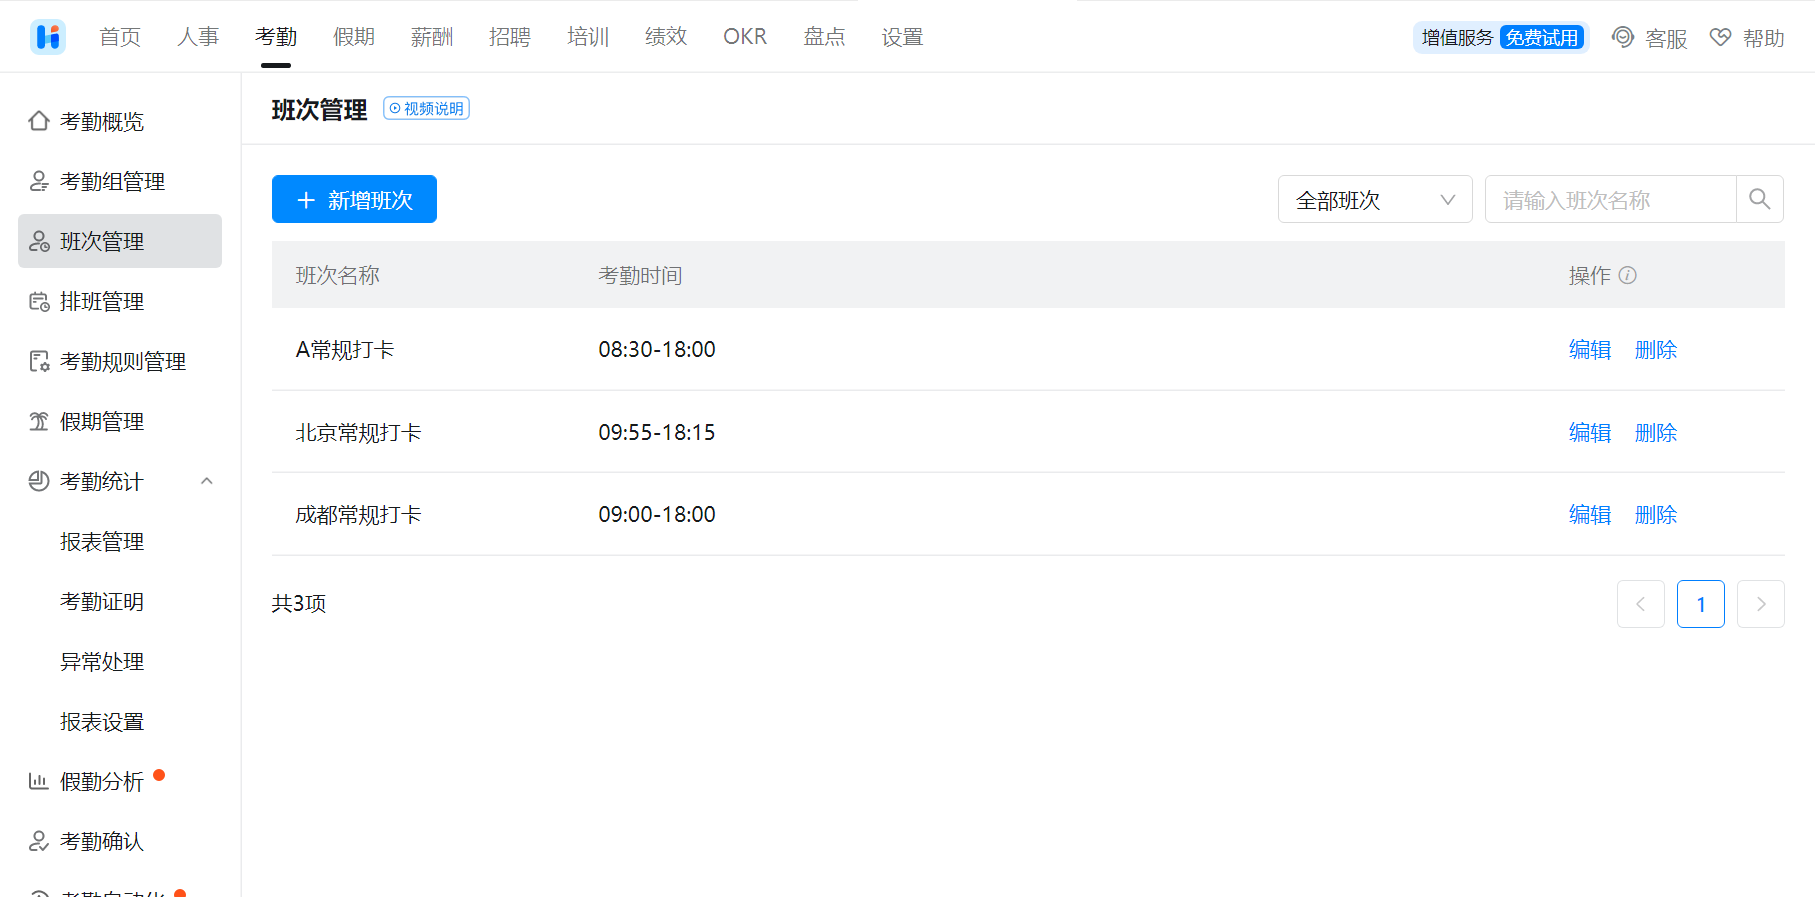
Task: Open the 假期 tab
Action: [354, 37]
